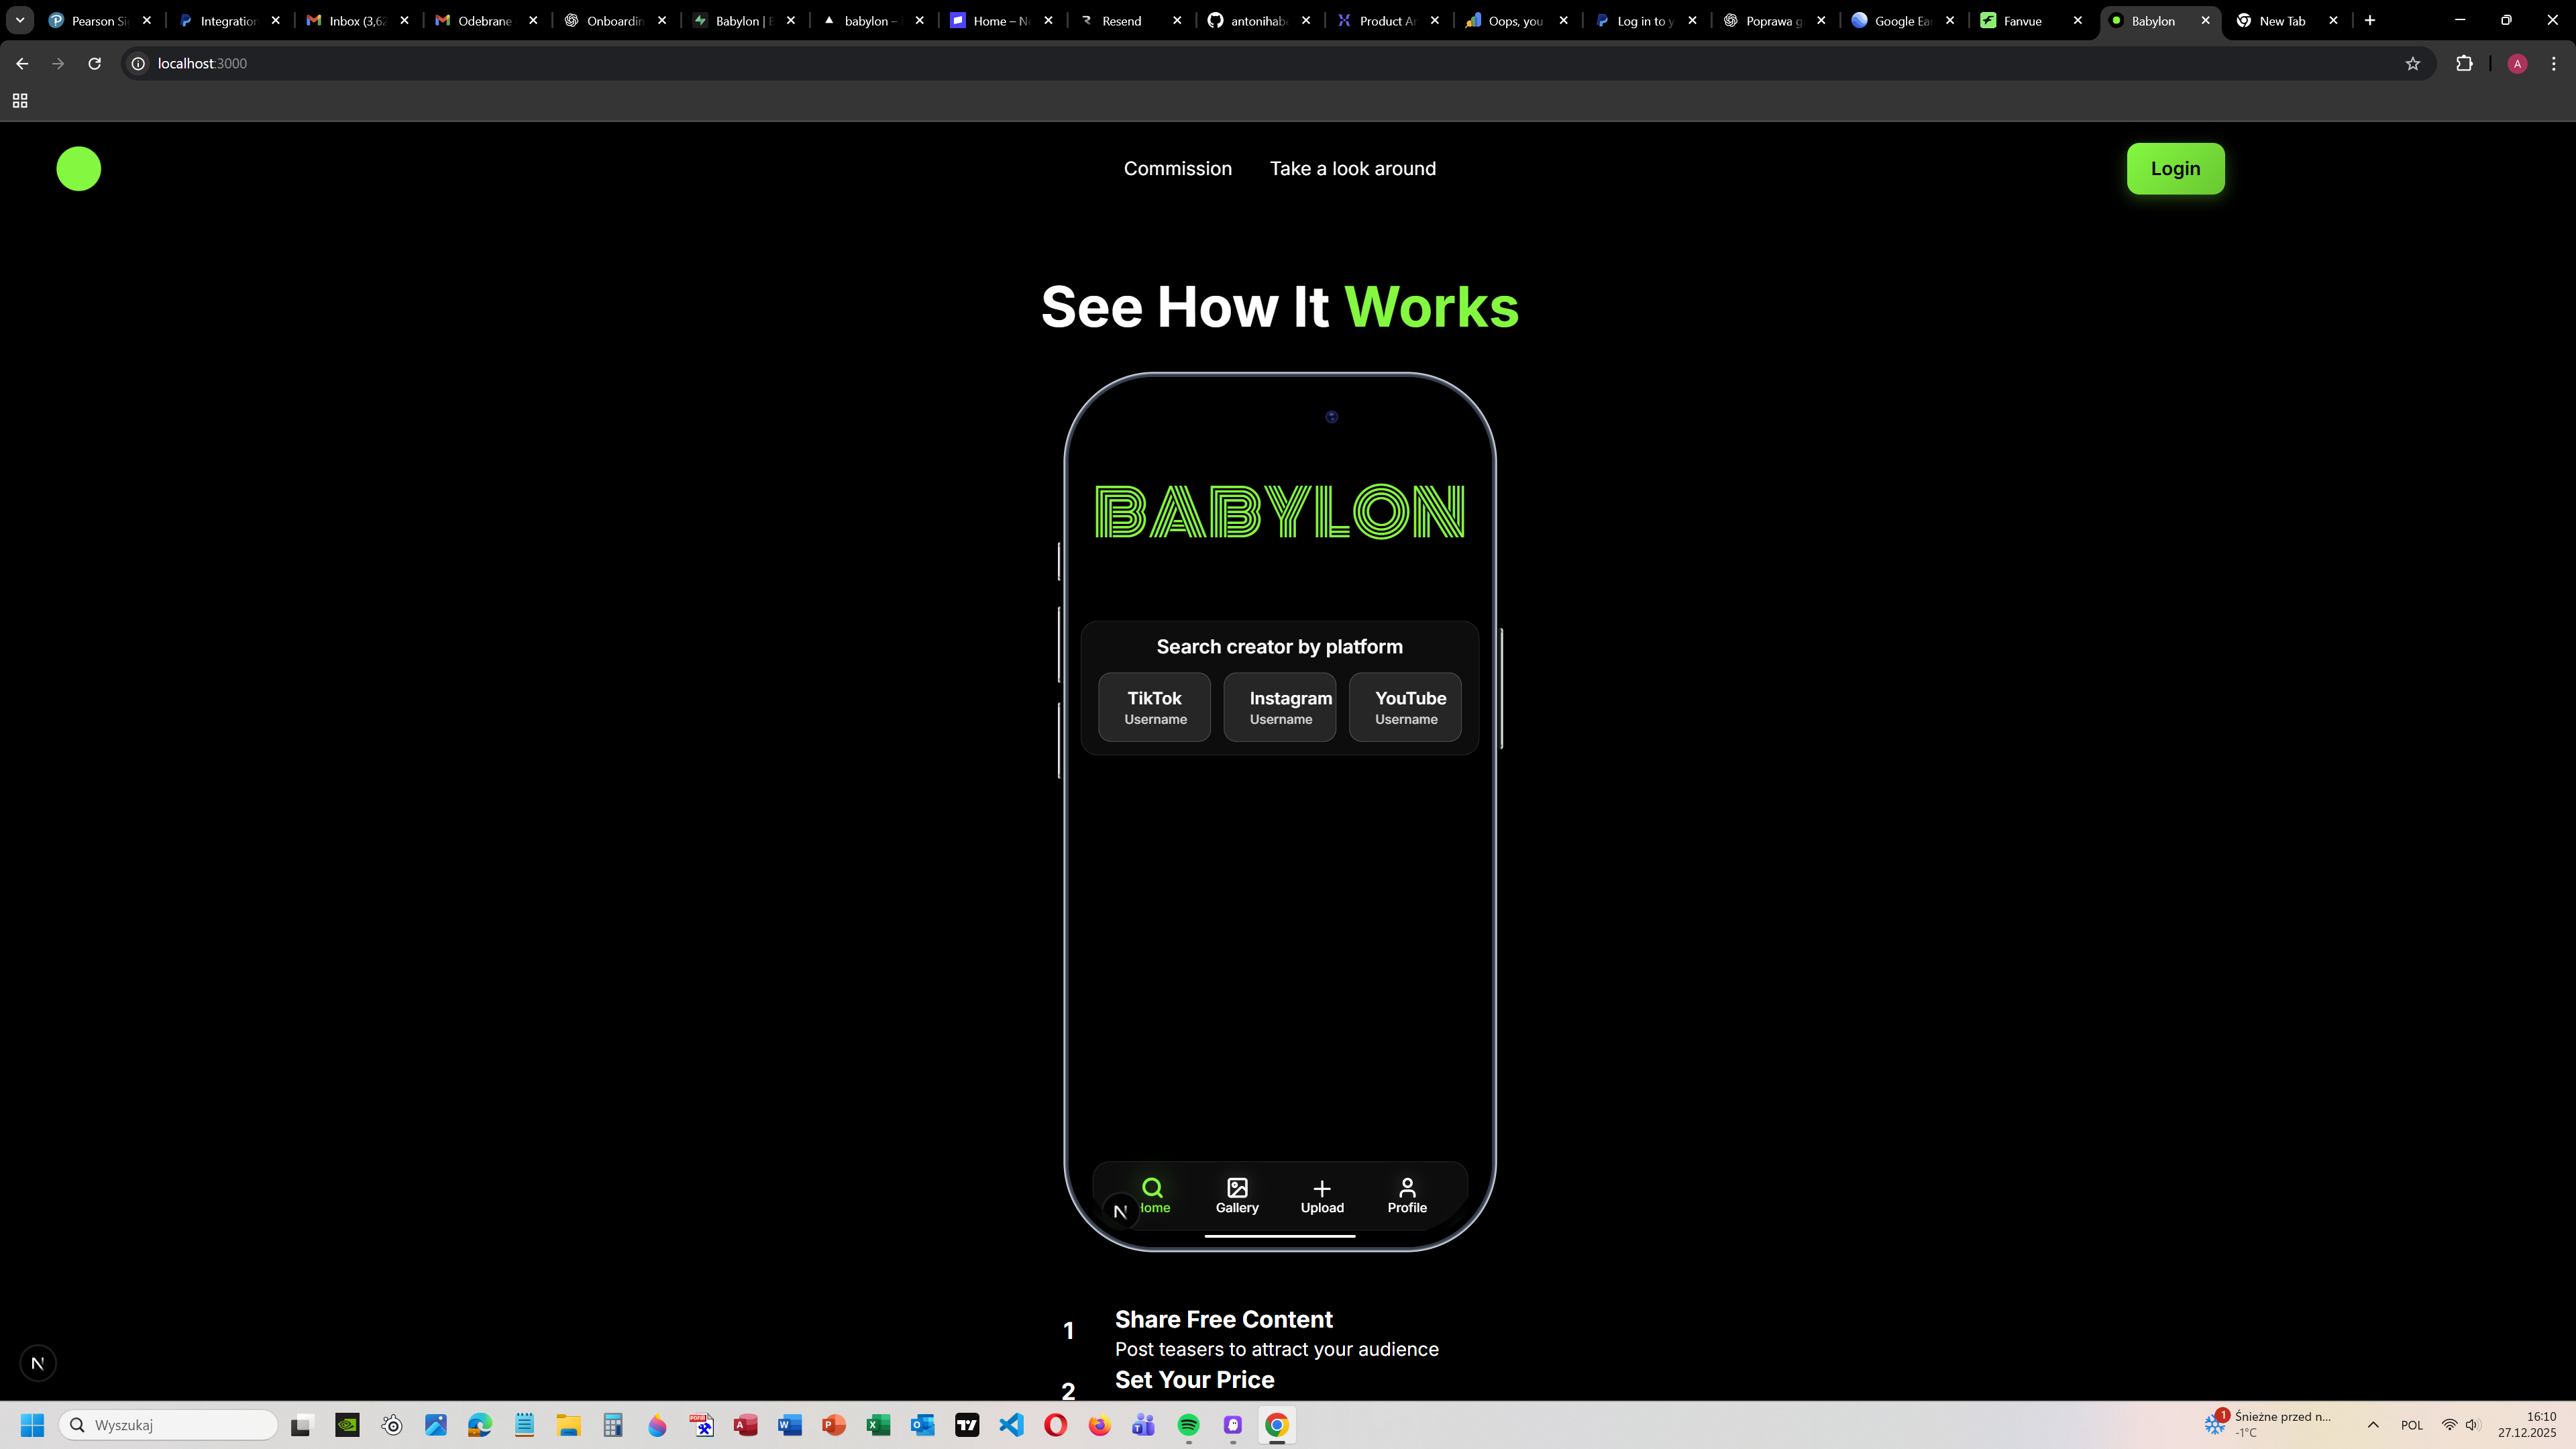Choose the YouTube Username platform card
Screen dimensions: 2576x1449
coord(1405,707)
